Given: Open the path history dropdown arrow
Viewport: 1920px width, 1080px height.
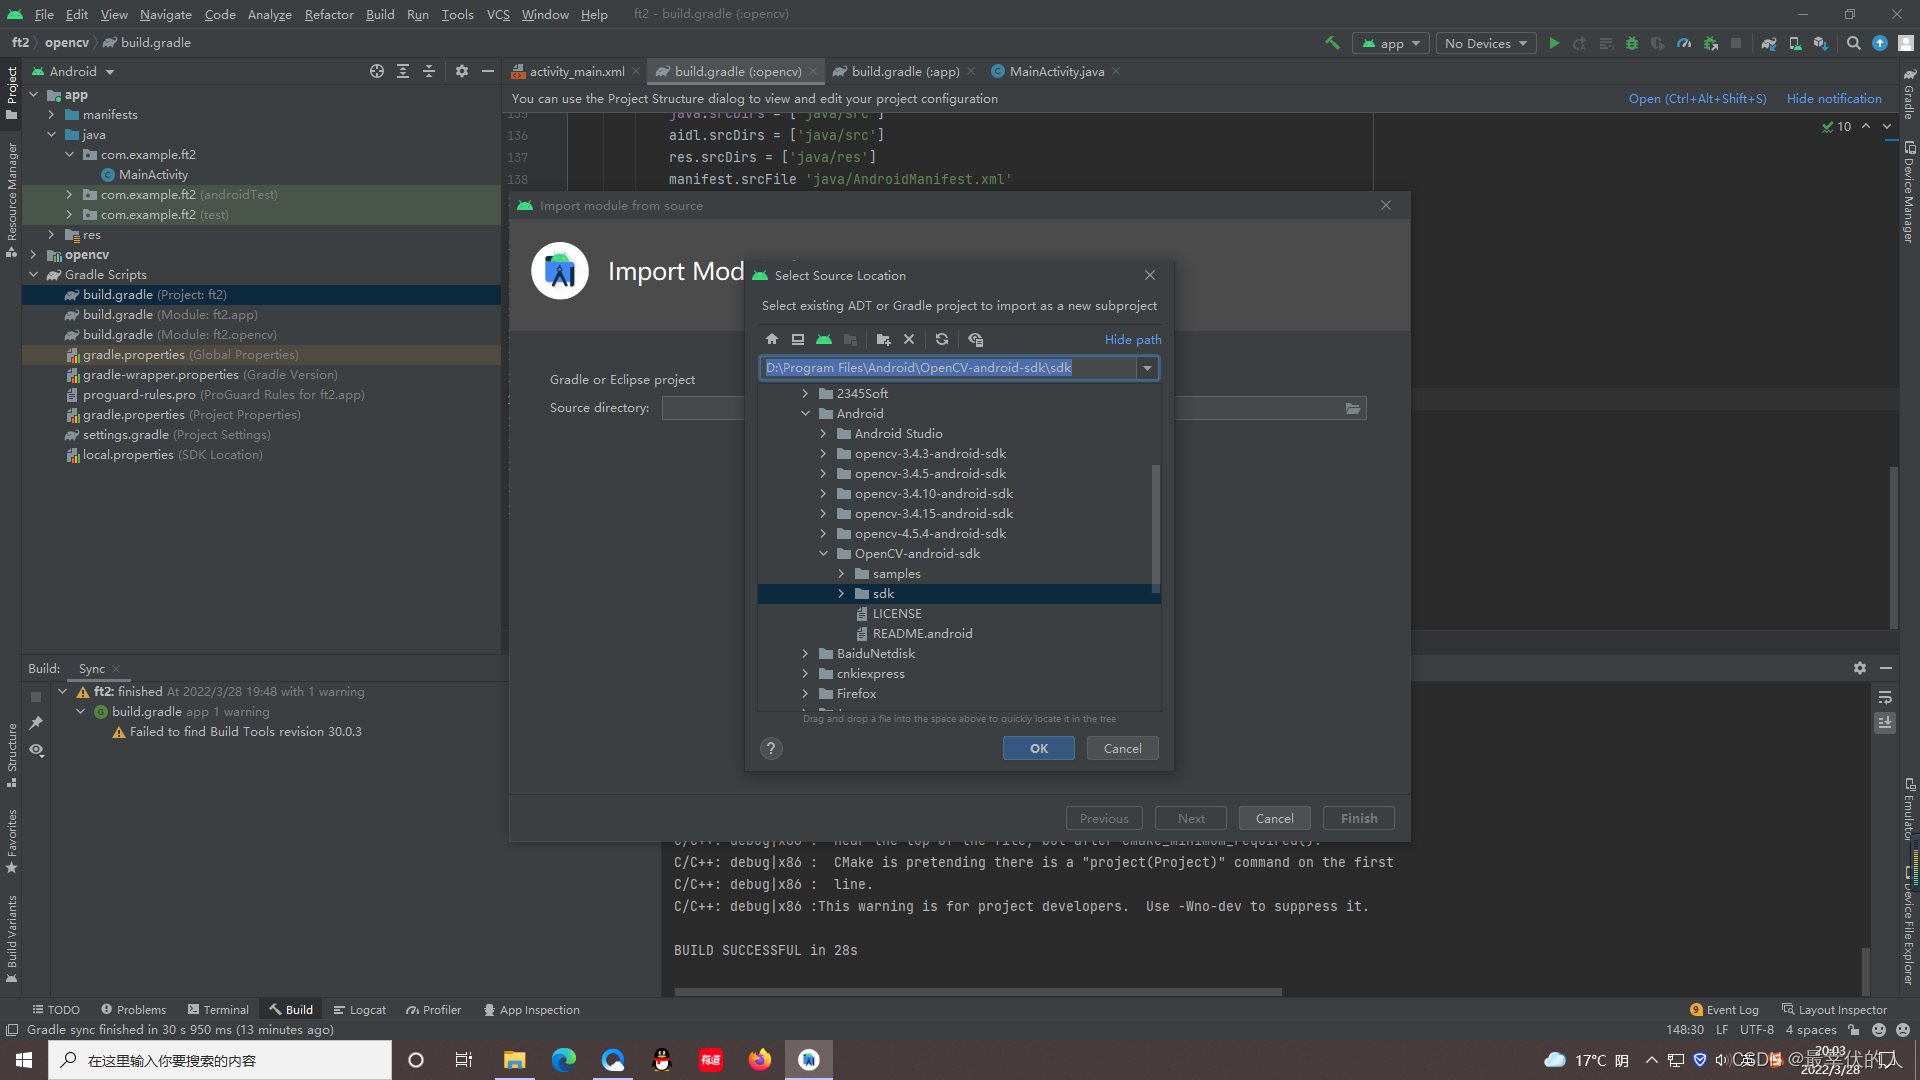Looking at the screenshot, I should pyautogui.click(x=1147, y=368).
